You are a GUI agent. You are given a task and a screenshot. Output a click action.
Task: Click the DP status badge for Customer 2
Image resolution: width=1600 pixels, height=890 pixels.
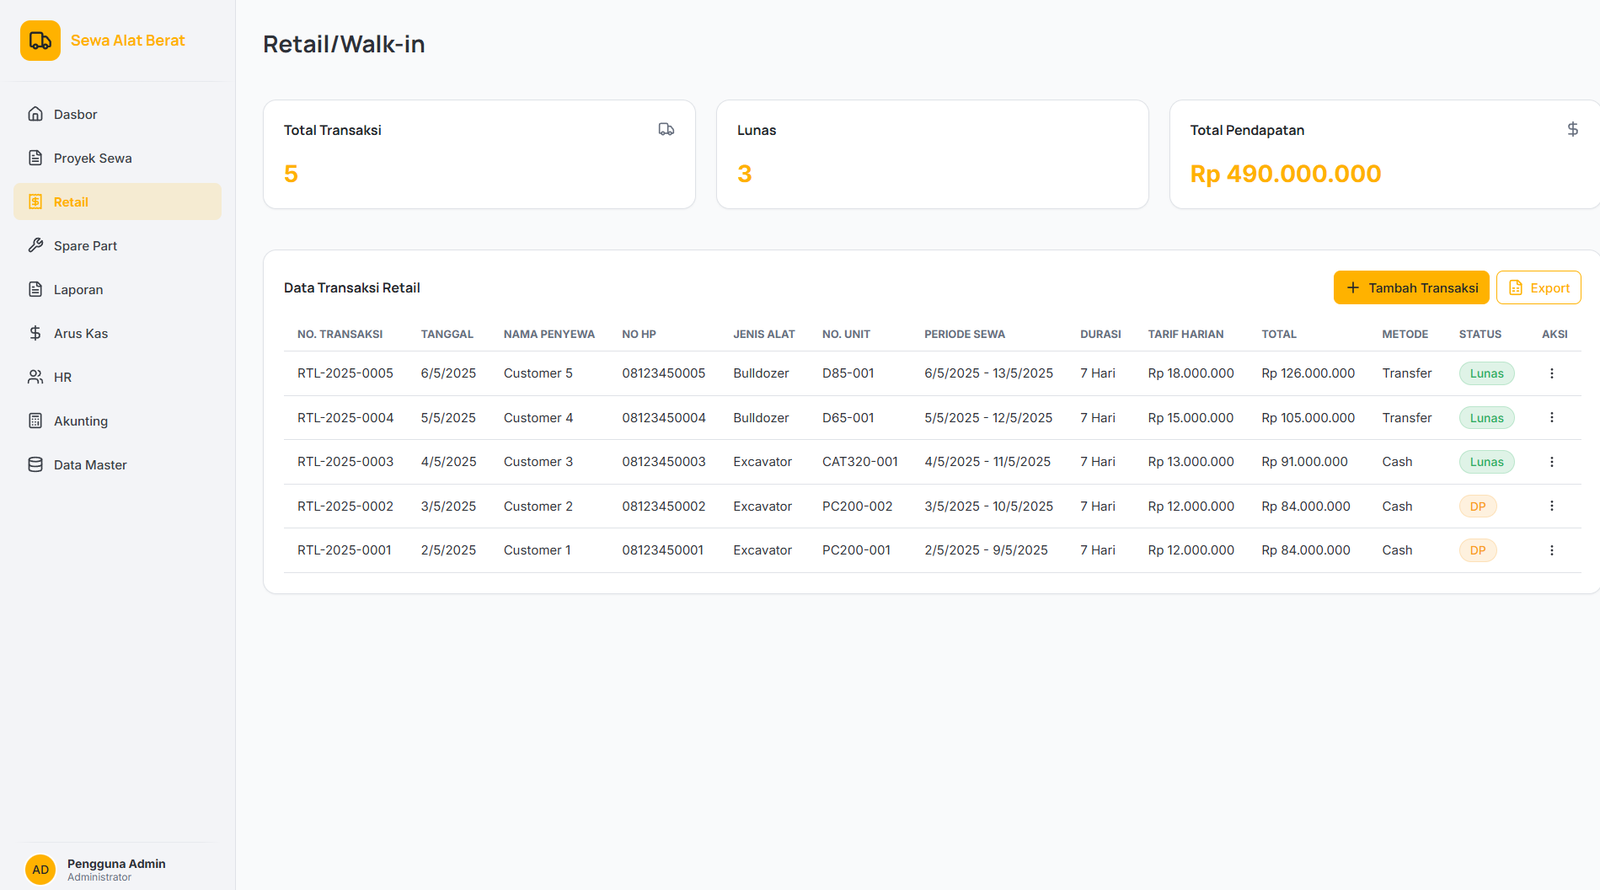coord(1477,506)
